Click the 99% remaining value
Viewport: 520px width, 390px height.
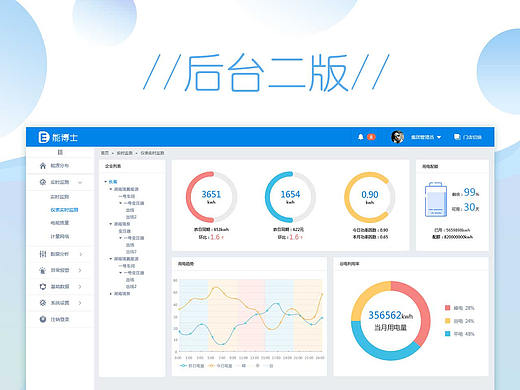(x=471, y=192)
